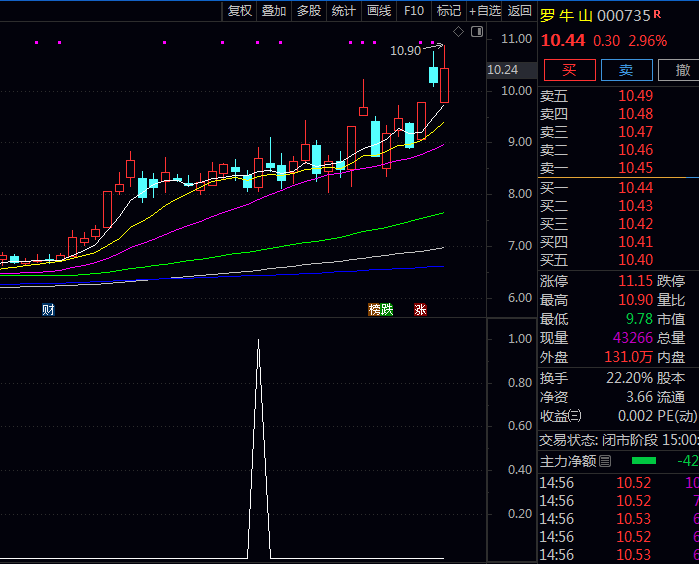Click the 榜跌 marker on the chart

(x=381, y=310)
